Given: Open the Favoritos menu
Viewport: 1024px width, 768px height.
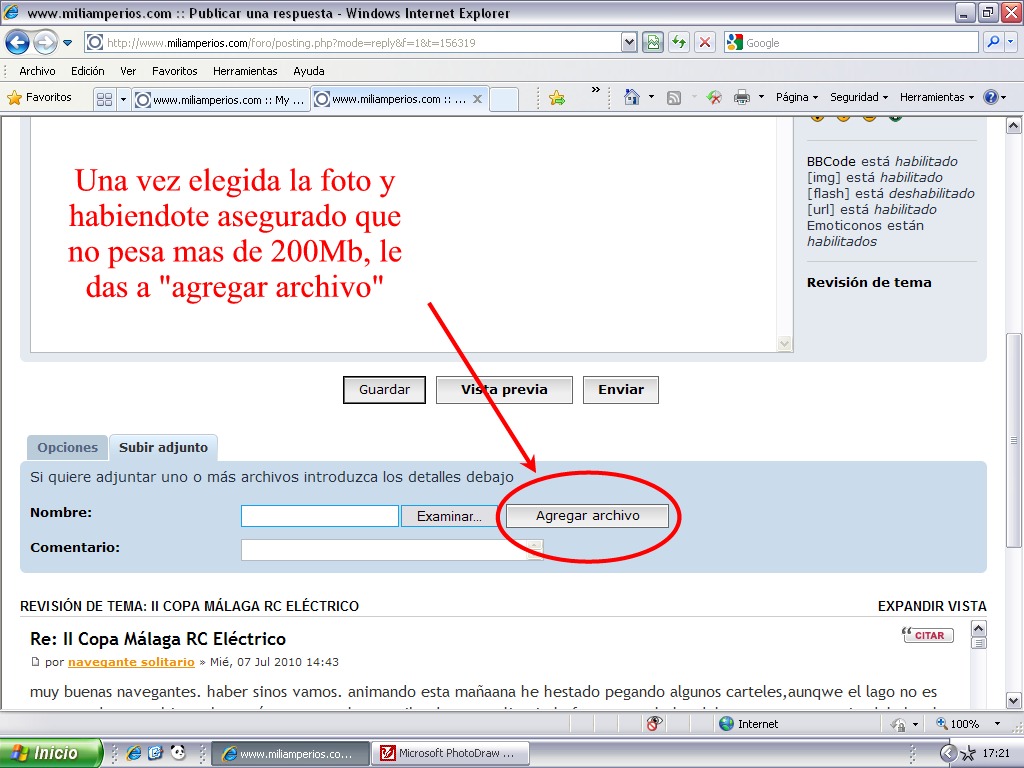Looking at the screenshot, I should (174, 71).
